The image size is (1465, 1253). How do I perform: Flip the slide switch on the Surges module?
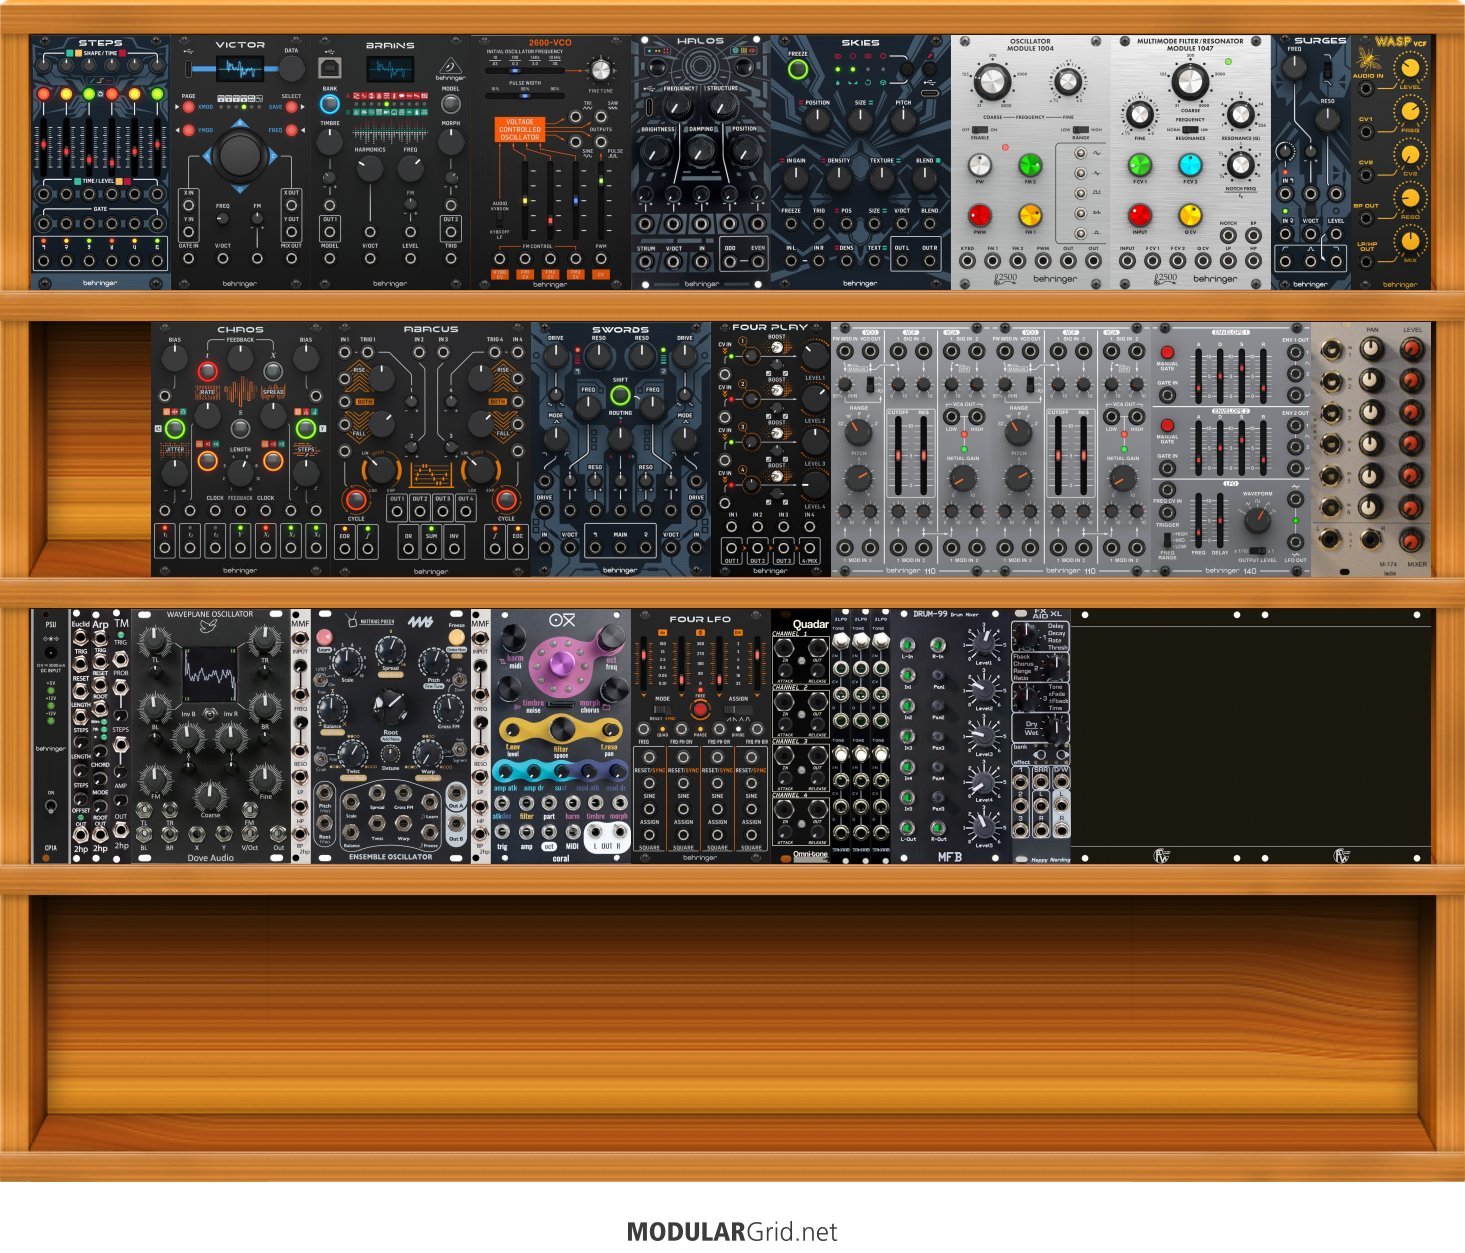[1327, 70]
